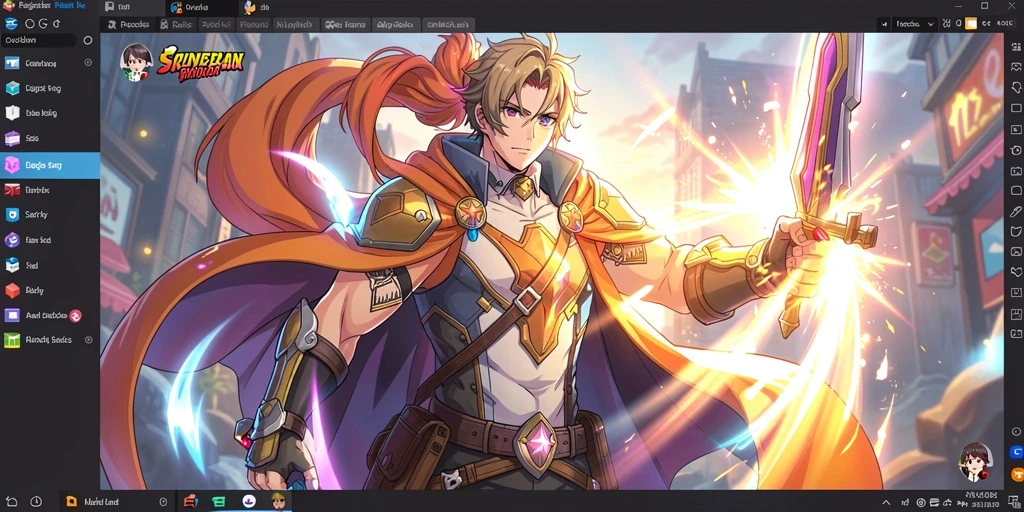Screen dimensions: 1024x512
Task: Switch to the first tab with the flag icon
Action: (x=133, y=8)
